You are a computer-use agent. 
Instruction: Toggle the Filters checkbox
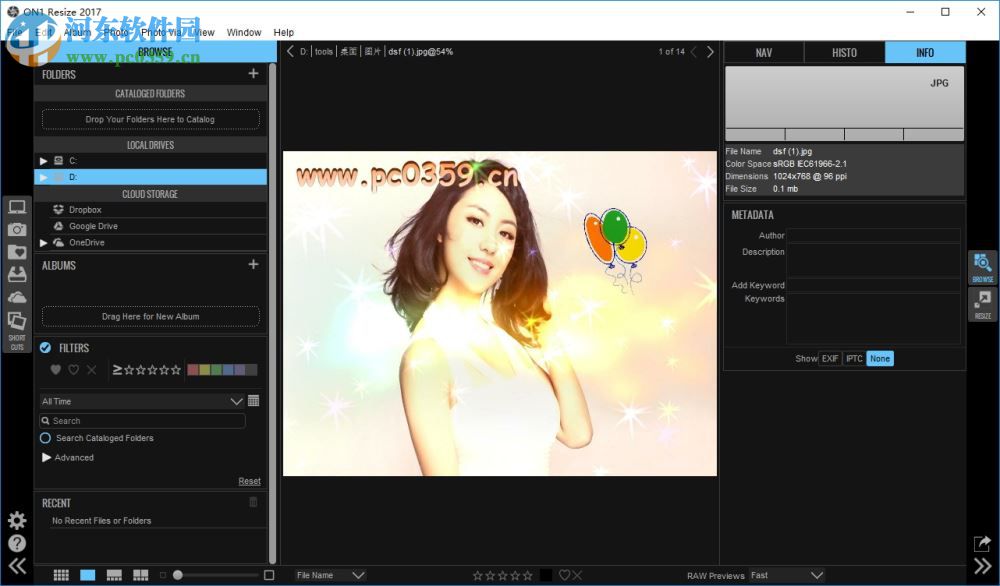(x=45, y=347)
